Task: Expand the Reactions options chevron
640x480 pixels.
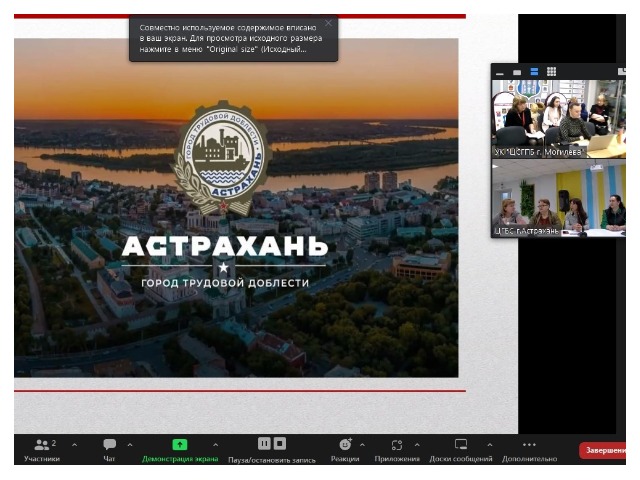Action: click(x=362, y=445)
